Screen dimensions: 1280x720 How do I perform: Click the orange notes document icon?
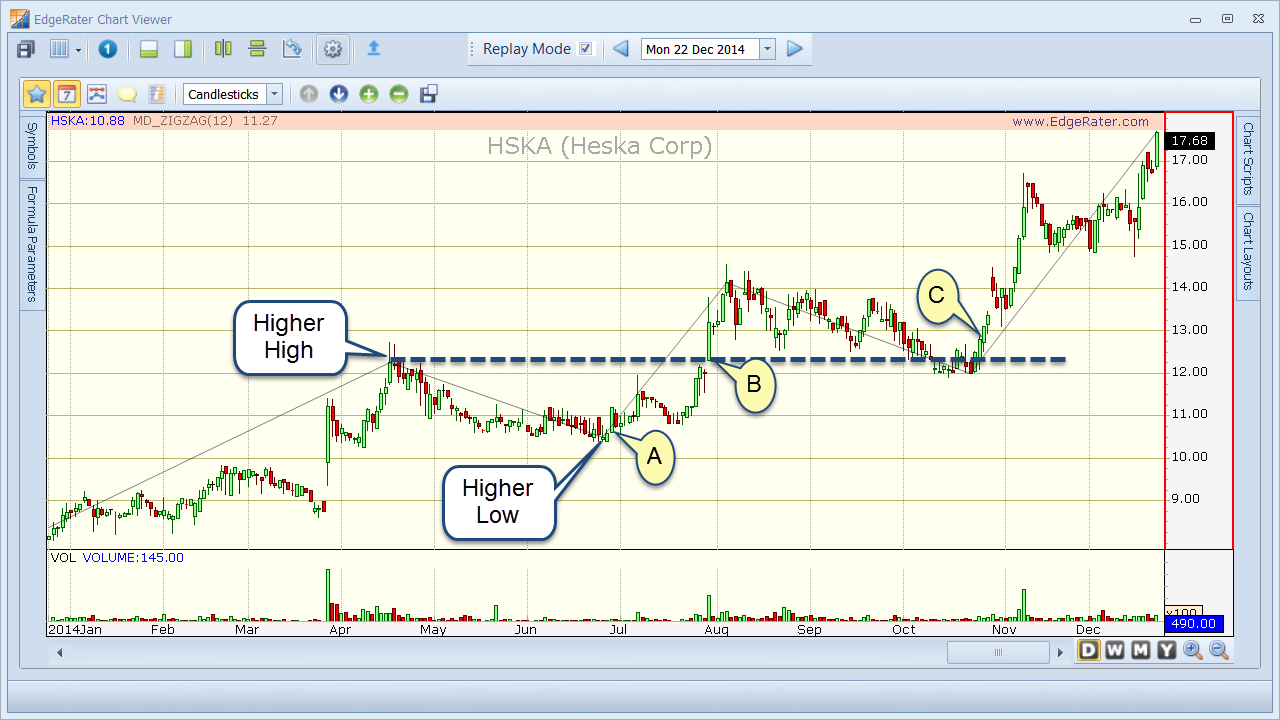157,94
